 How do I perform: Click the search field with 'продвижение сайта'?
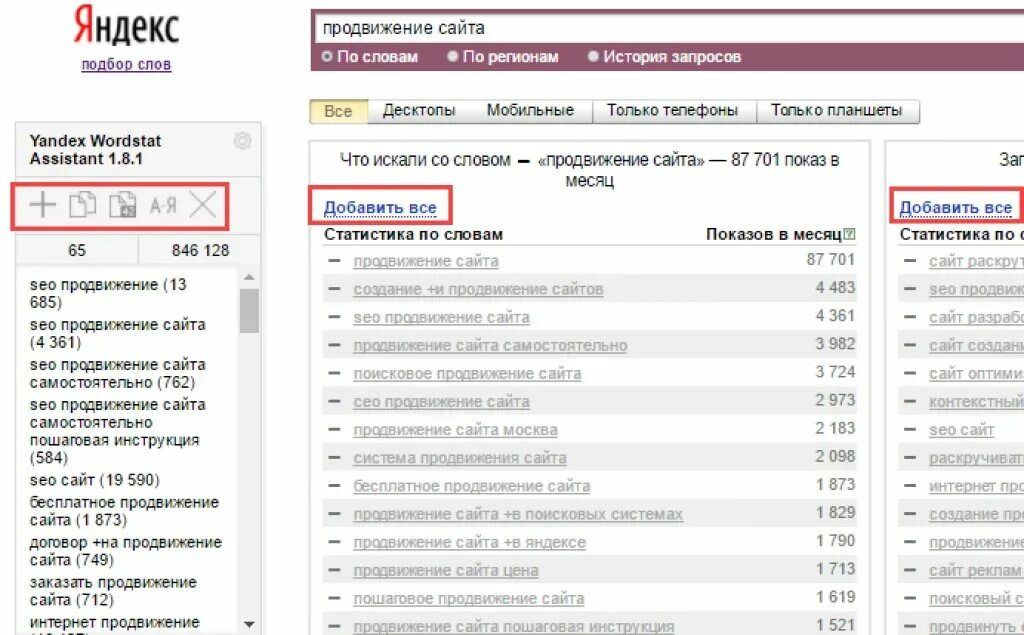(669, 28)
